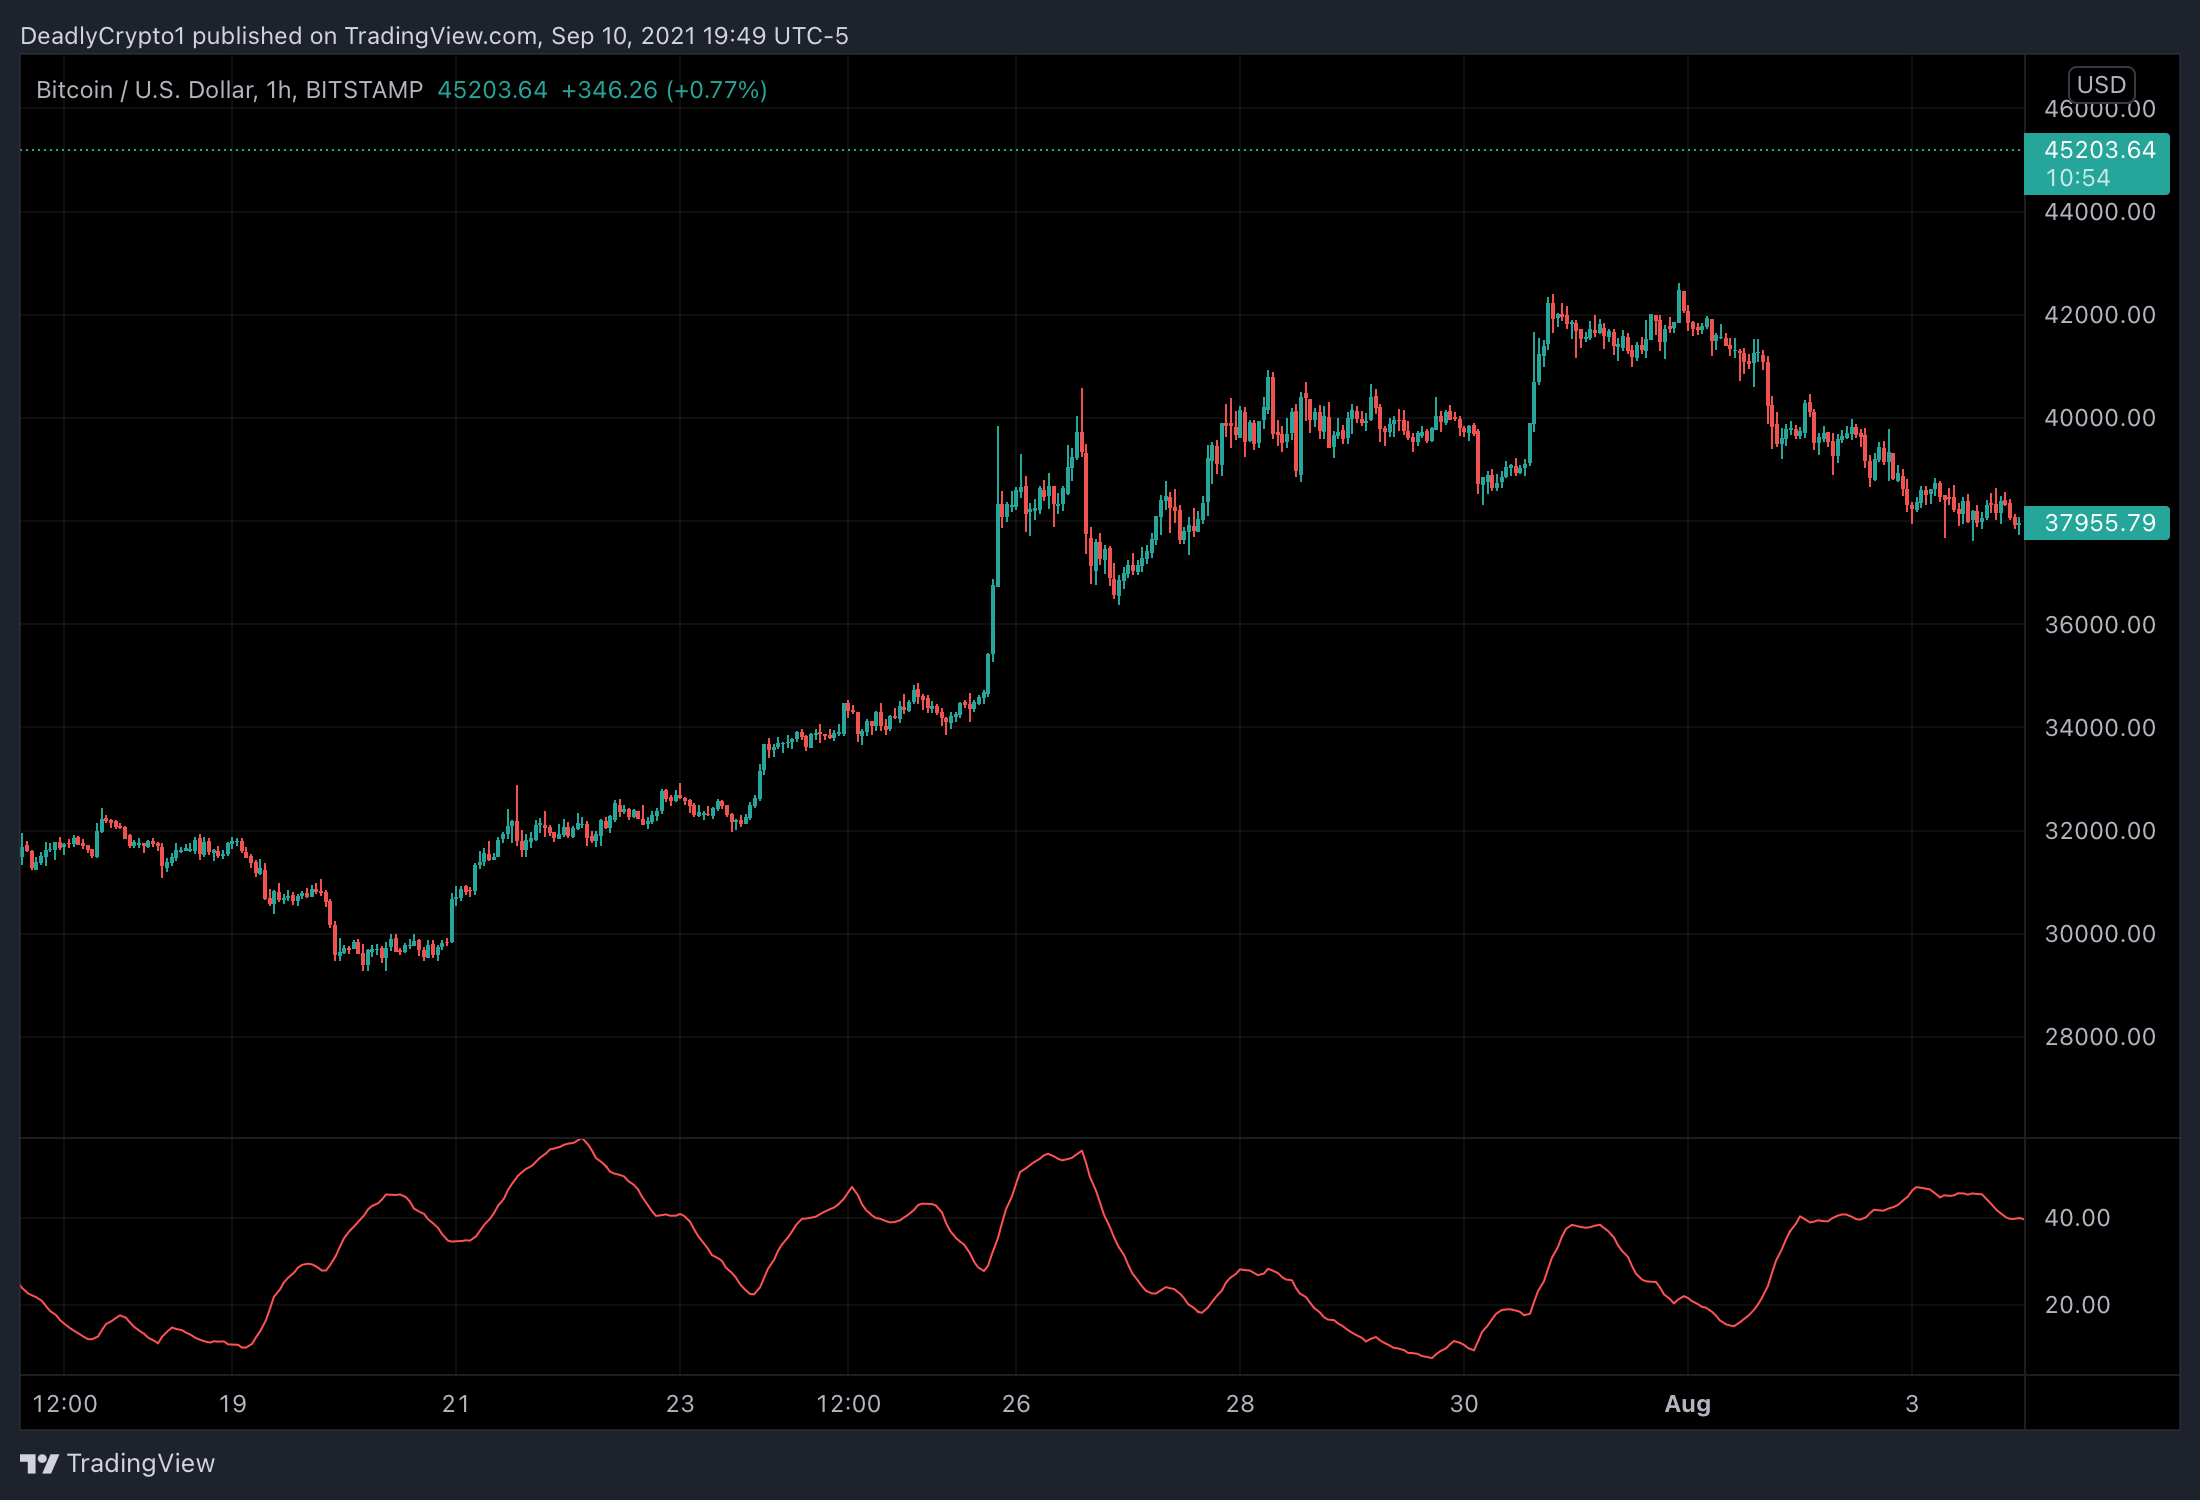Click the 30 date on time axis
2200x1500 pixels.
pos(1464,1404)
